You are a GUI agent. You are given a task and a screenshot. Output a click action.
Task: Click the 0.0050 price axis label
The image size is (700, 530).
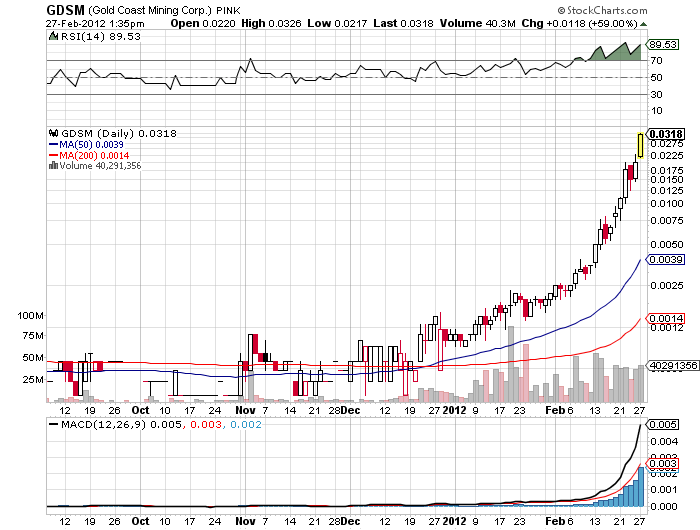click(x=667, y=245)
